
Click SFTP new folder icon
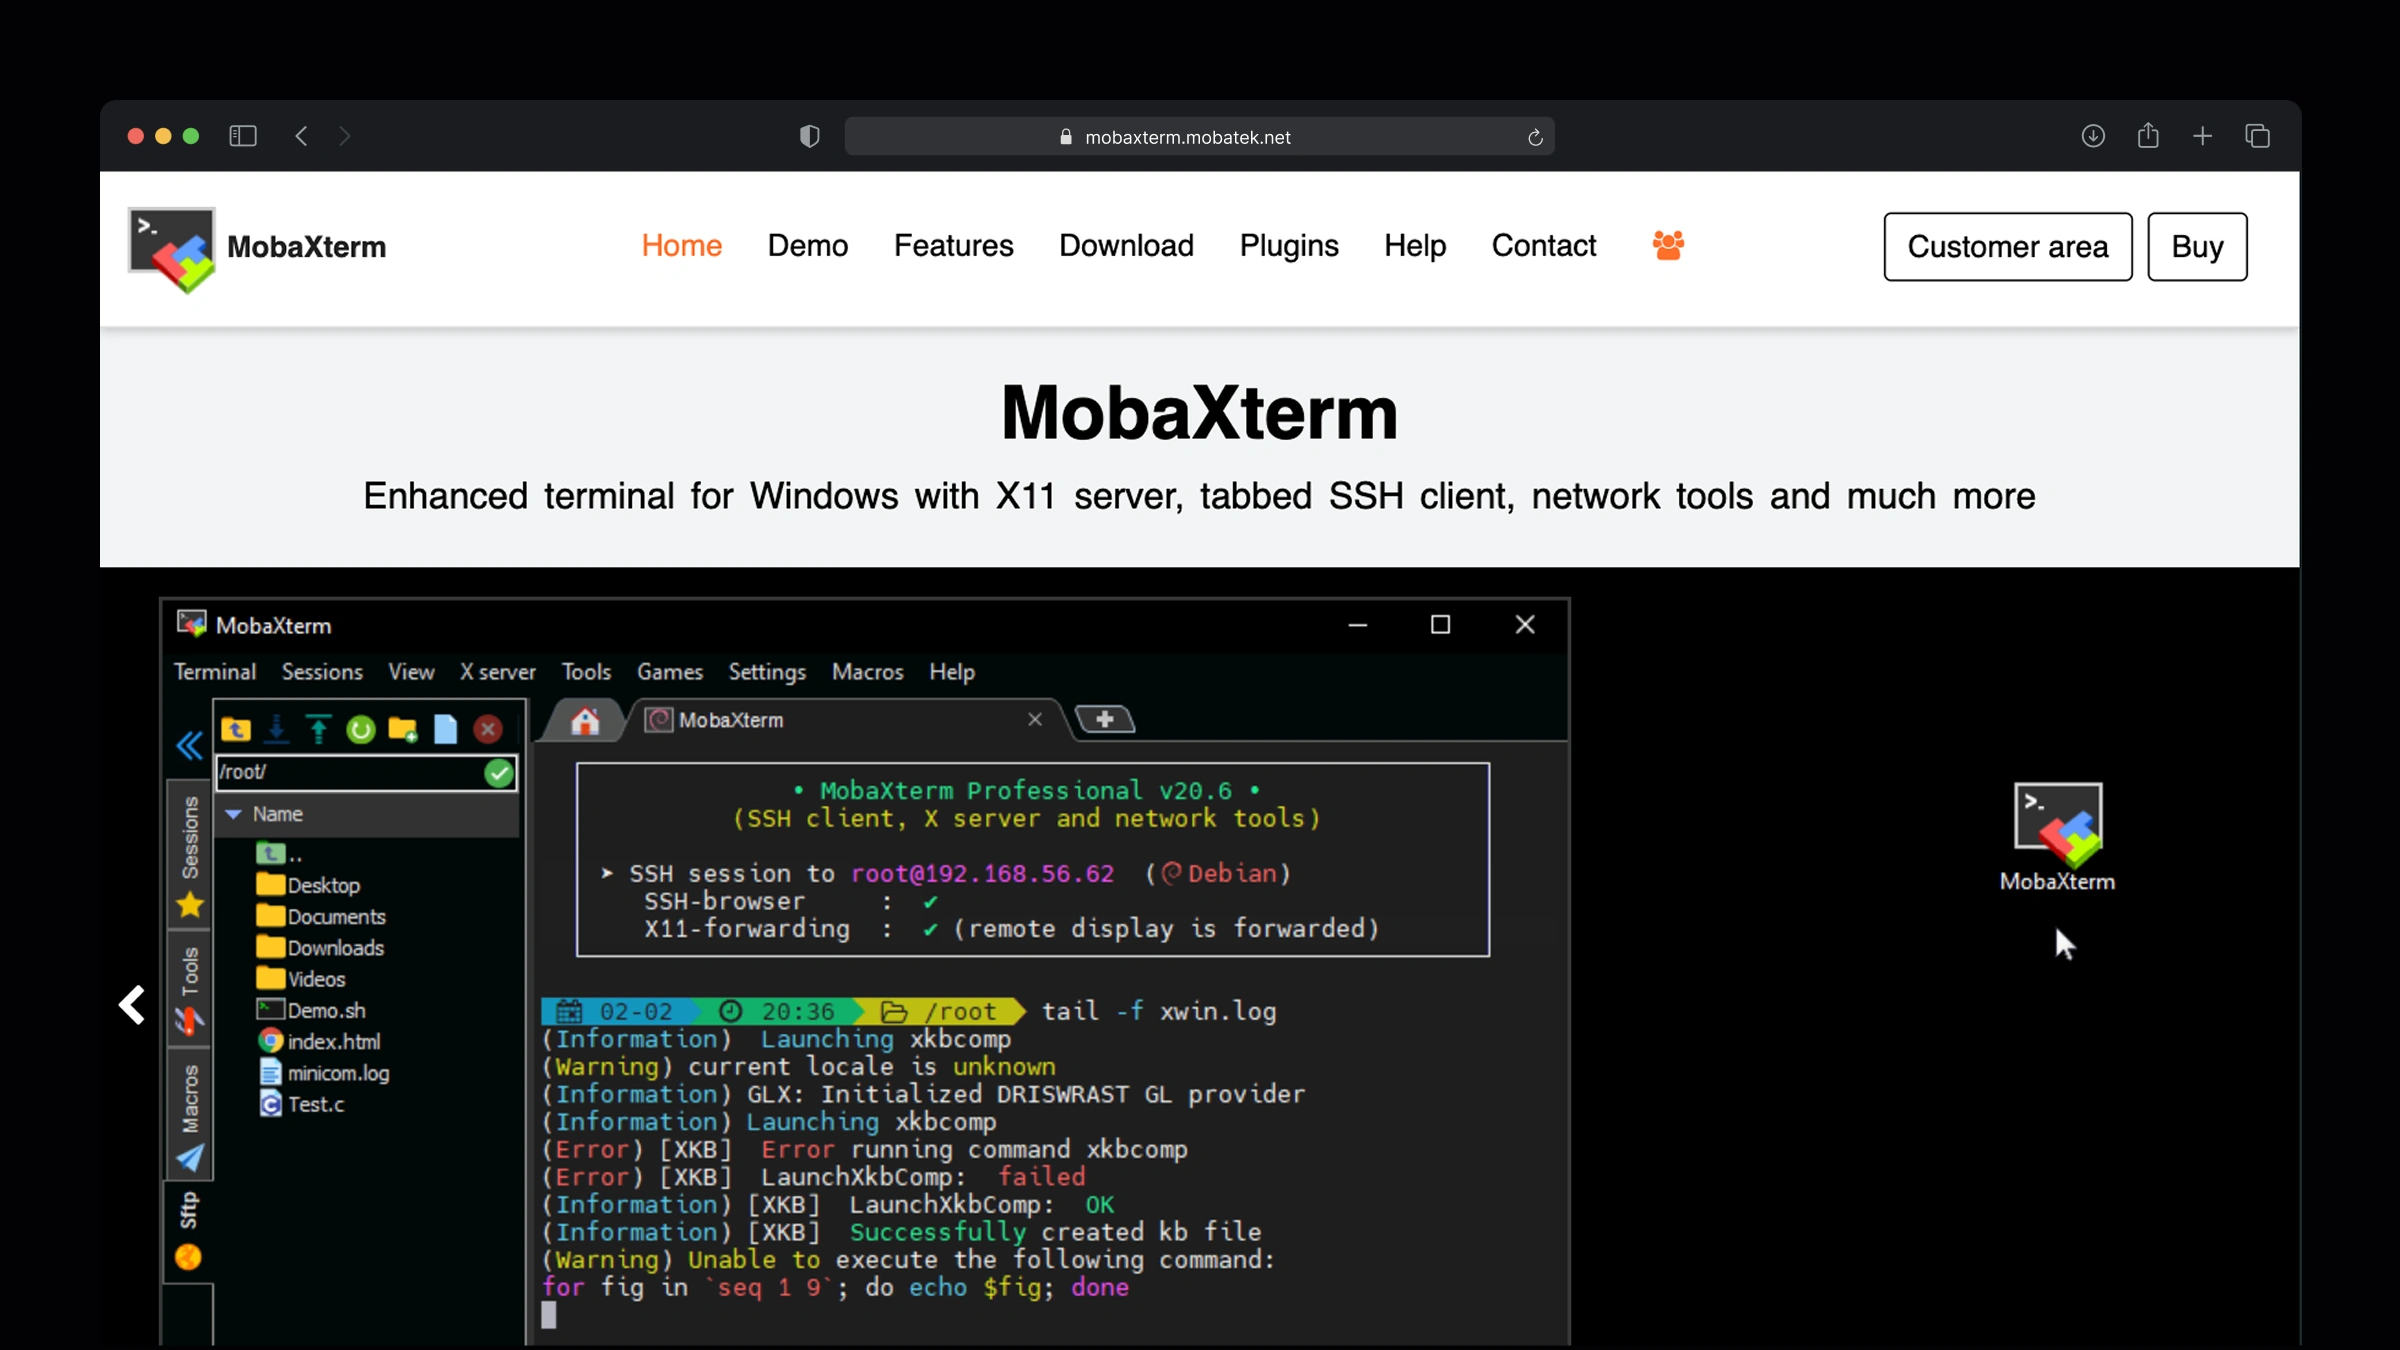click(403, 730)
